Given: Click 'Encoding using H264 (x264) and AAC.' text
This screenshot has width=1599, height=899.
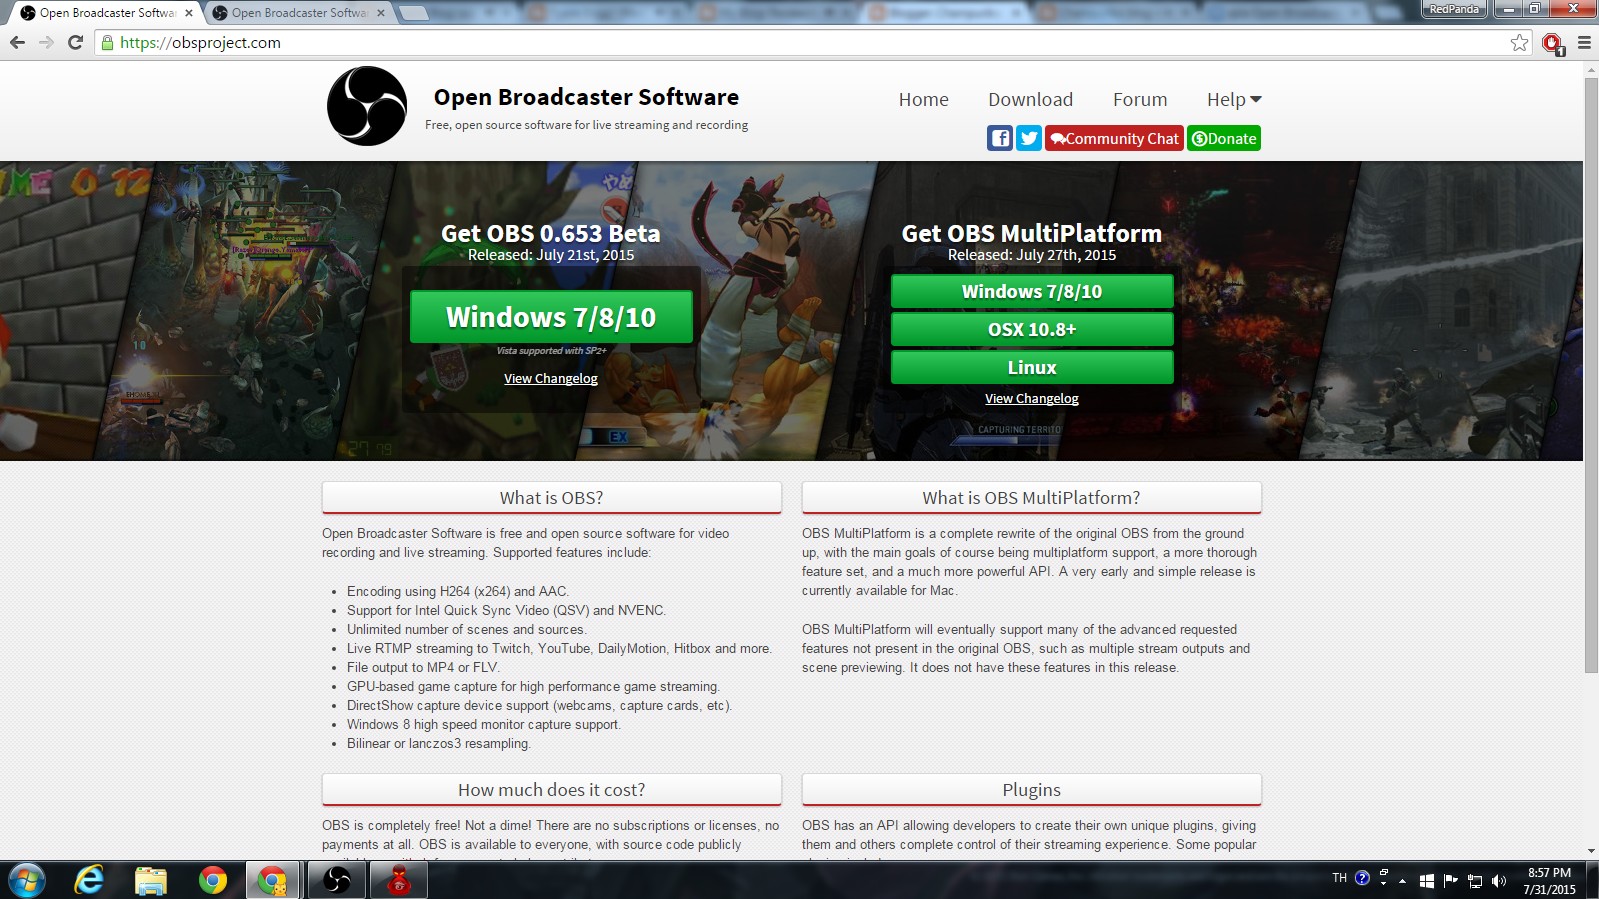Looking at the screenshot, I should pyautogui.click(x=458, y=591).
